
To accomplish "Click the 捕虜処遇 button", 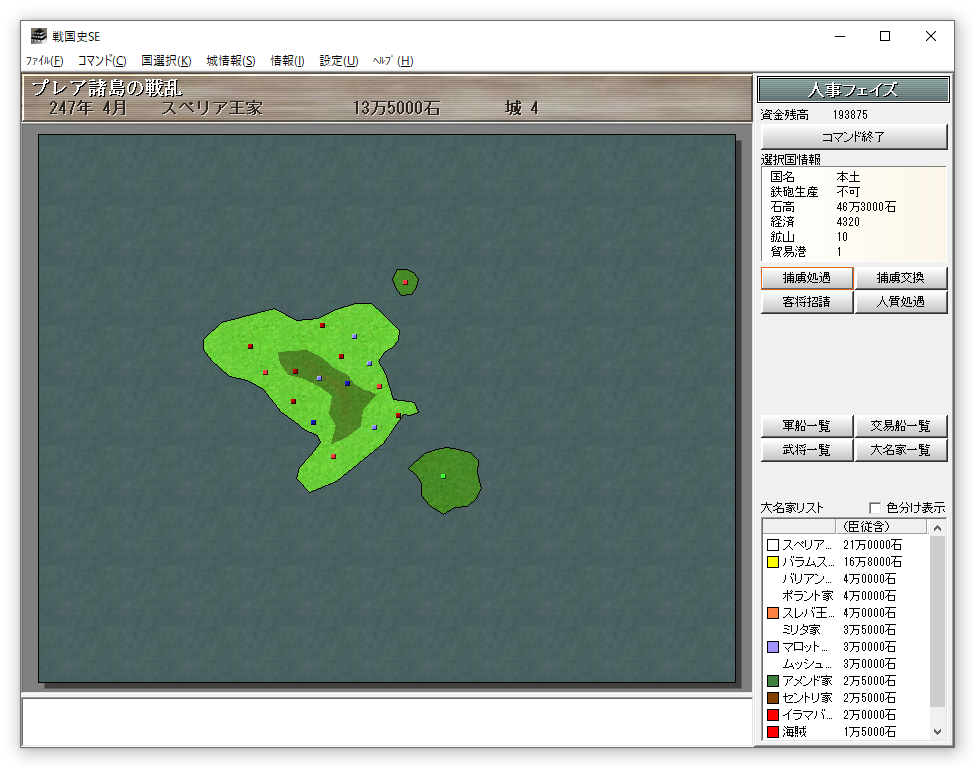I will (807, 278).
